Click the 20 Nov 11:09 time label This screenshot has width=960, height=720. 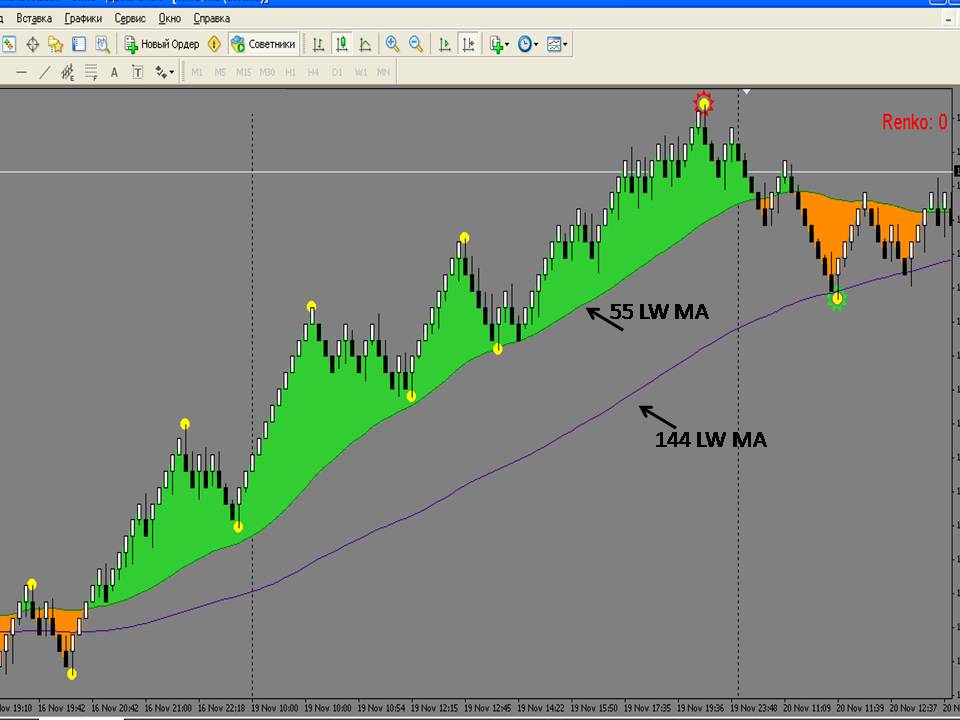pyautogui.click(x=808, y=708)
